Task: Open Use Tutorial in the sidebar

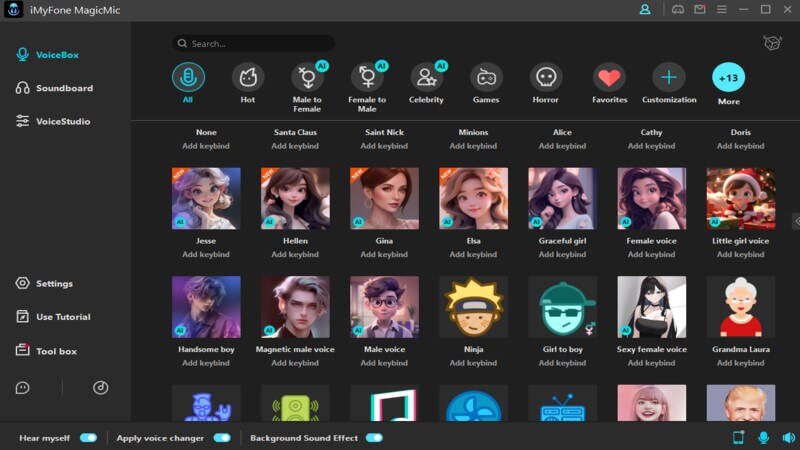Action: [53, 317]
